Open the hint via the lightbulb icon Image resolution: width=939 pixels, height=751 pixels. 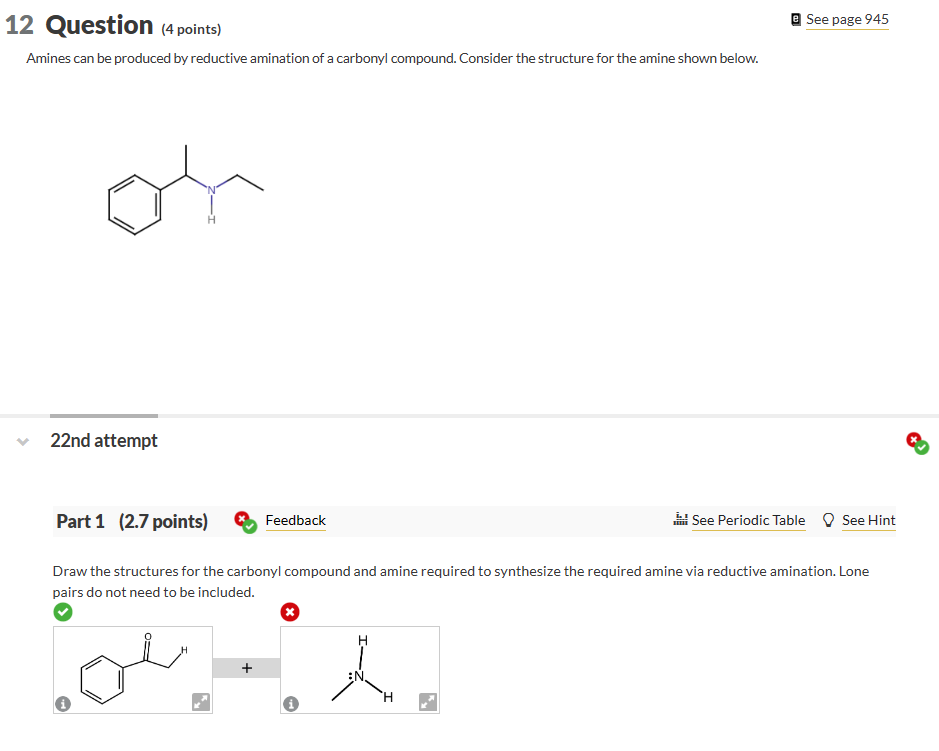click(827, 519)
